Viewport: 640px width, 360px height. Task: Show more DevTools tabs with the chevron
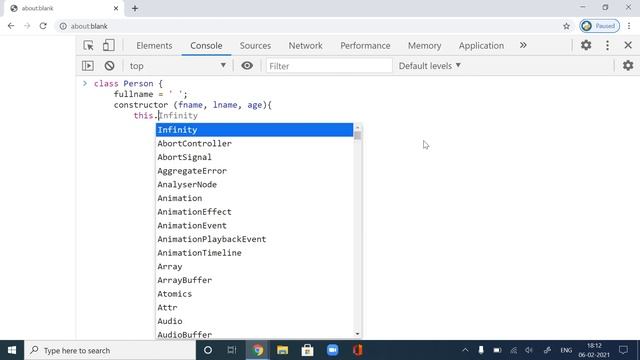[x=523, y=45]
